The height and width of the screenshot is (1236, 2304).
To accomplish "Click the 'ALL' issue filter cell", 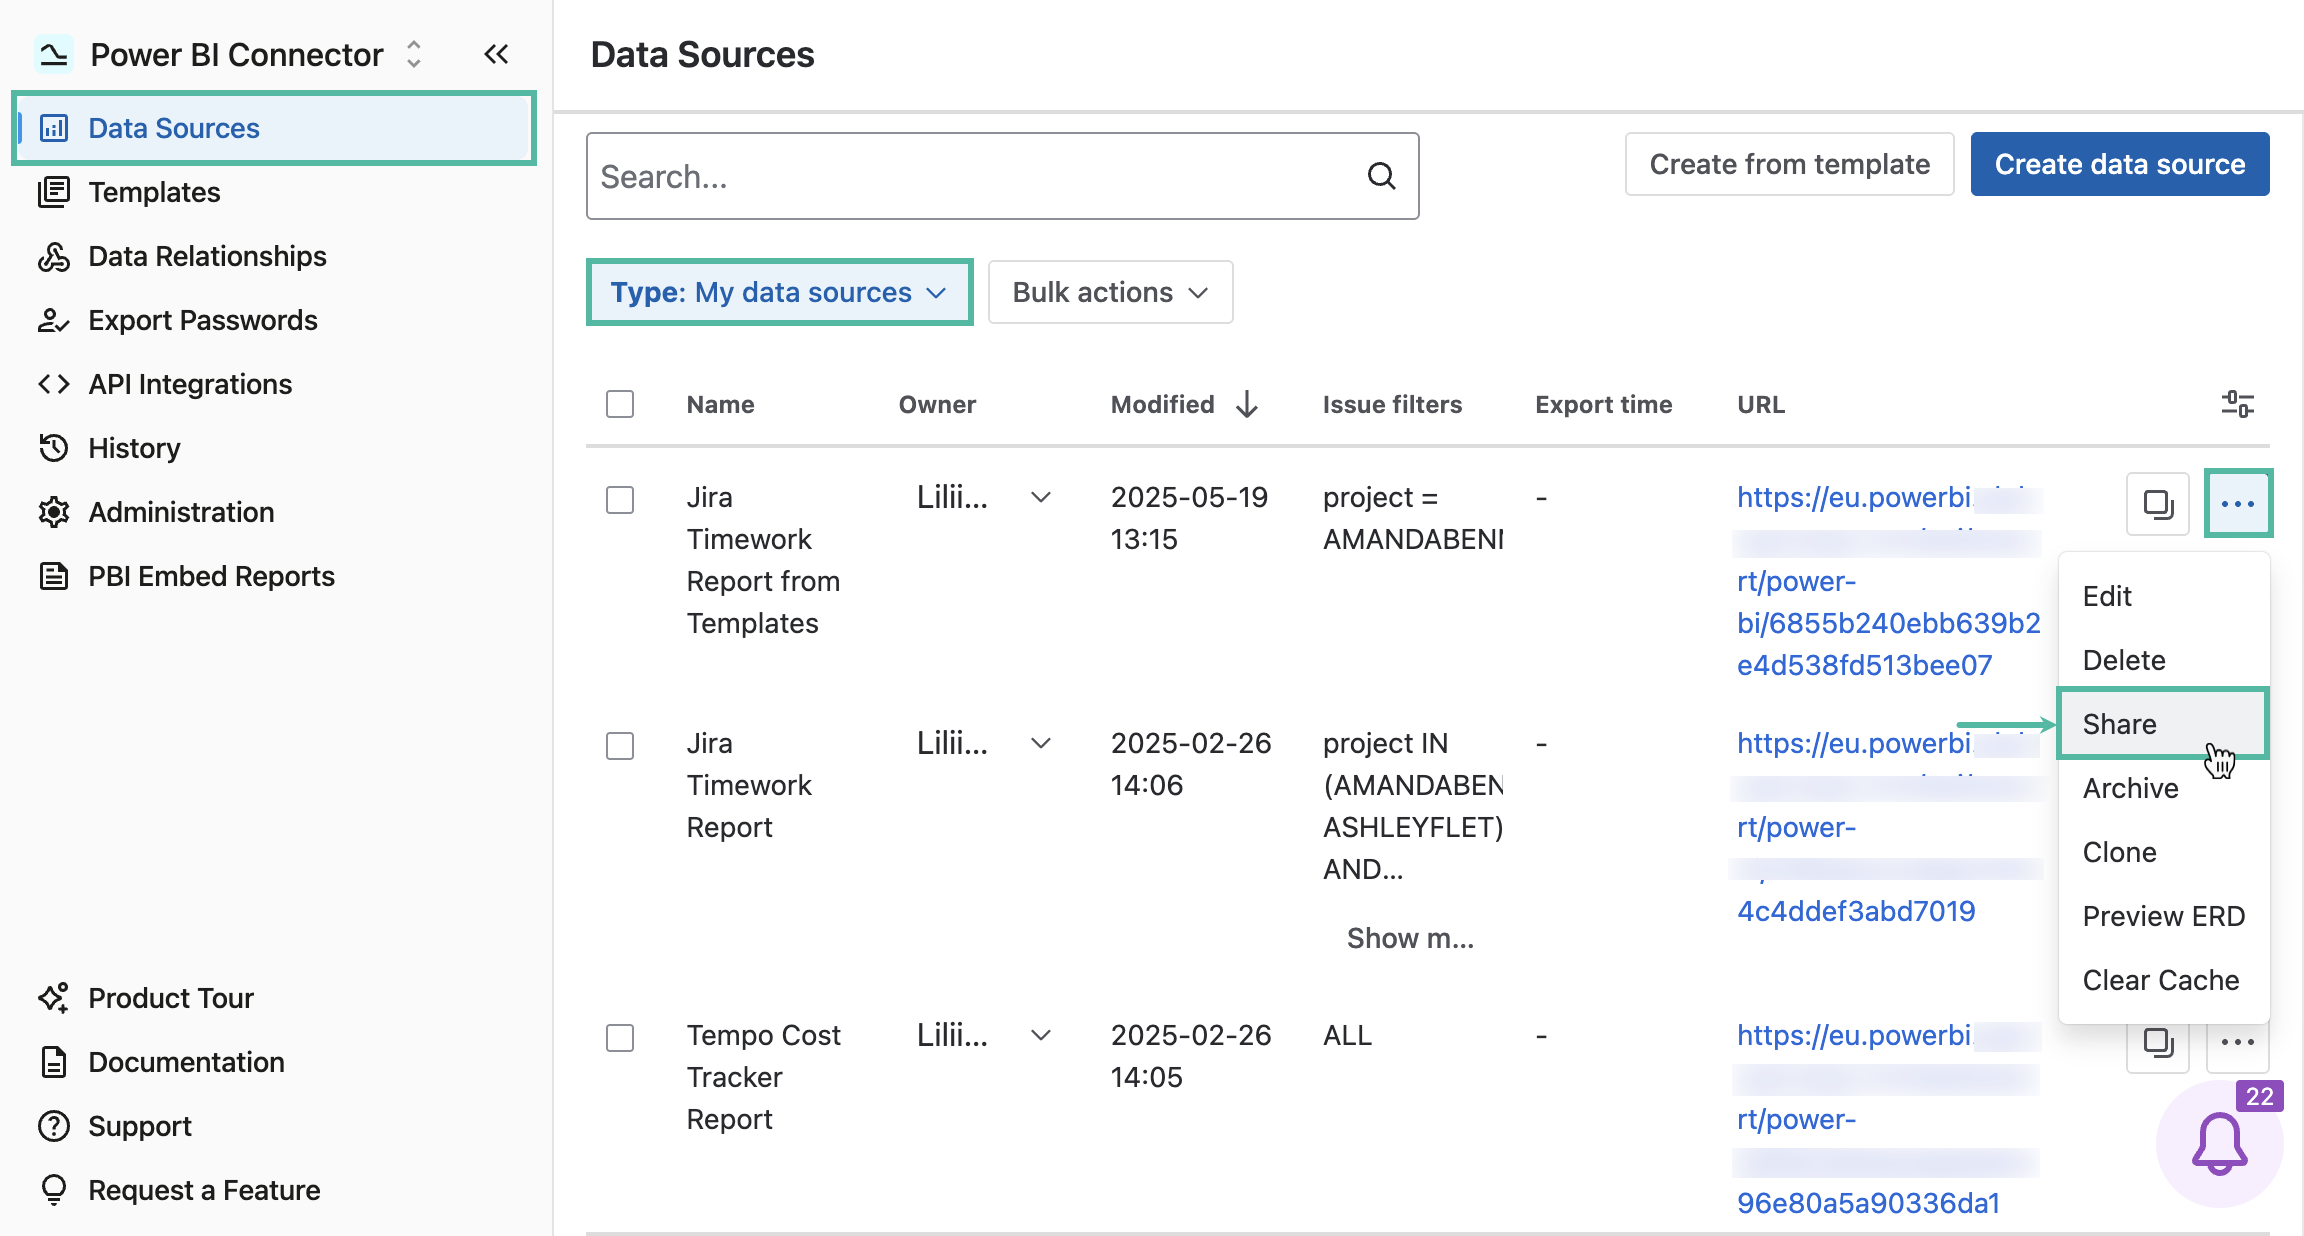I will click(x=1347, y=1035).
